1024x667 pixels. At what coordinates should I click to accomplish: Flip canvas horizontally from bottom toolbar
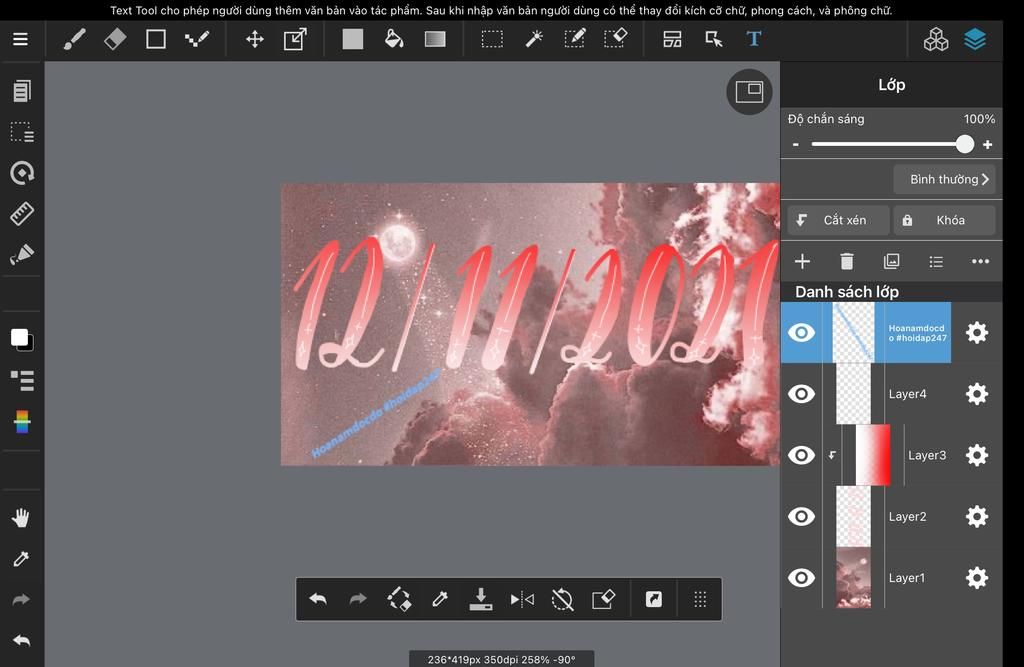tap(522, 599)
